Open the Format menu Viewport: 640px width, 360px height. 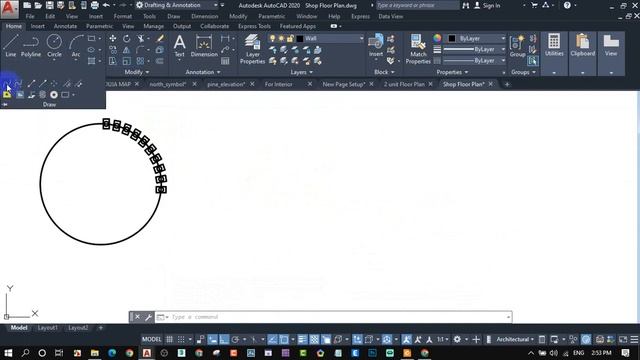pos(122,16)
